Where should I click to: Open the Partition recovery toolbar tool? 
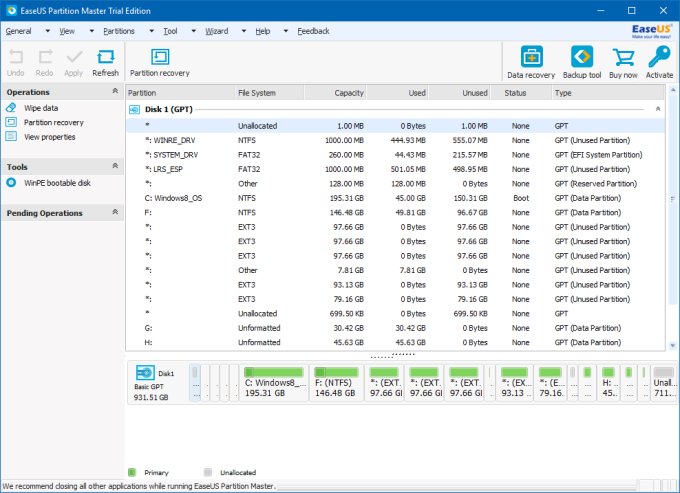(x=159, y=61)
